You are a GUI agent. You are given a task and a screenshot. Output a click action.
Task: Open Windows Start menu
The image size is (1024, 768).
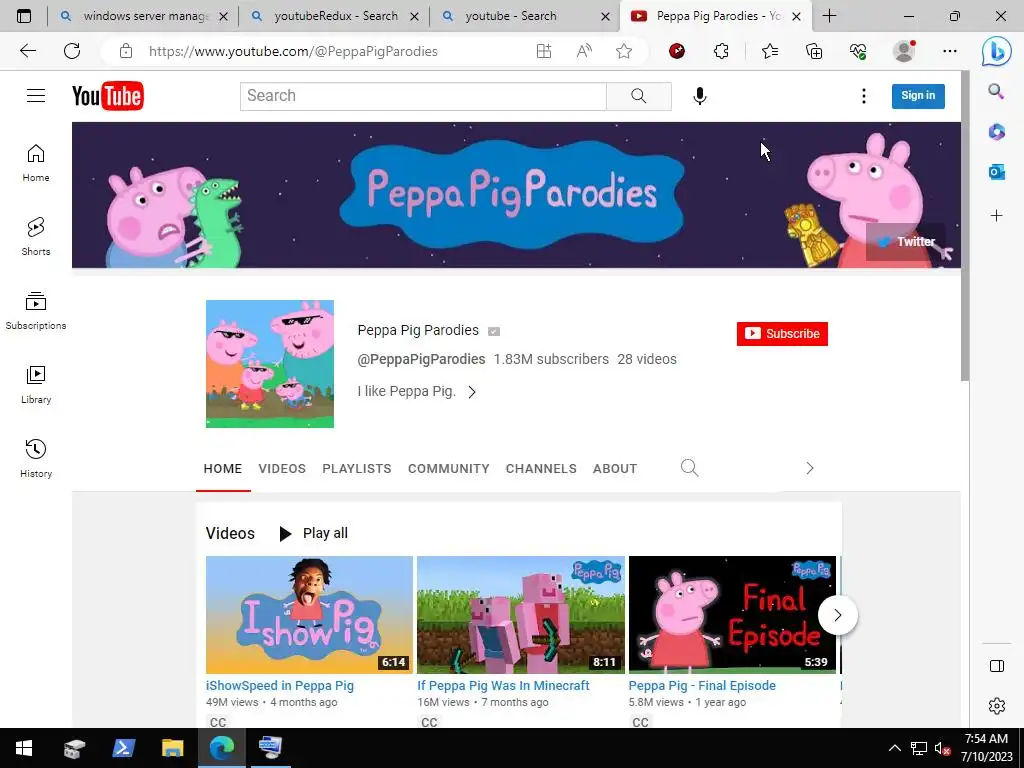point(24,748)
